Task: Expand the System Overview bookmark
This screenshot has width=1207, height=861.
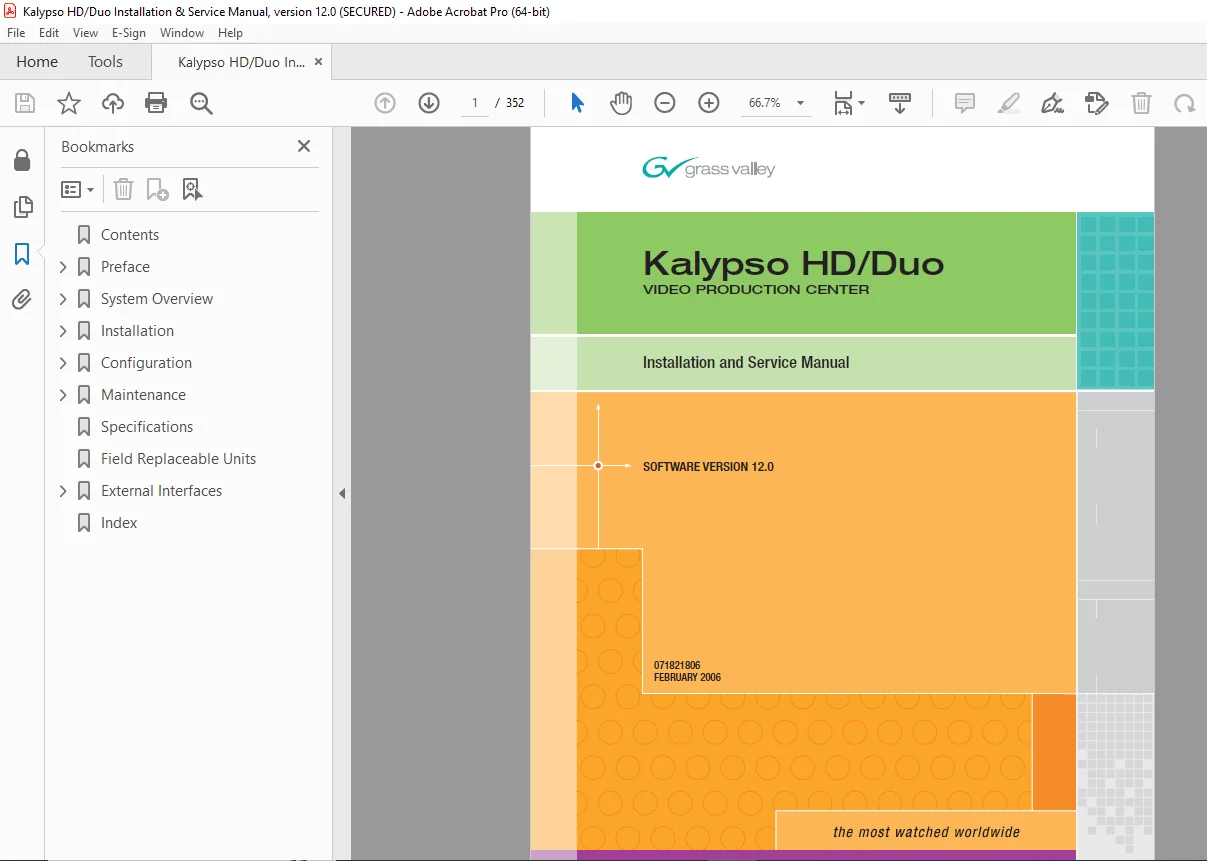Action: coord(63,299)
